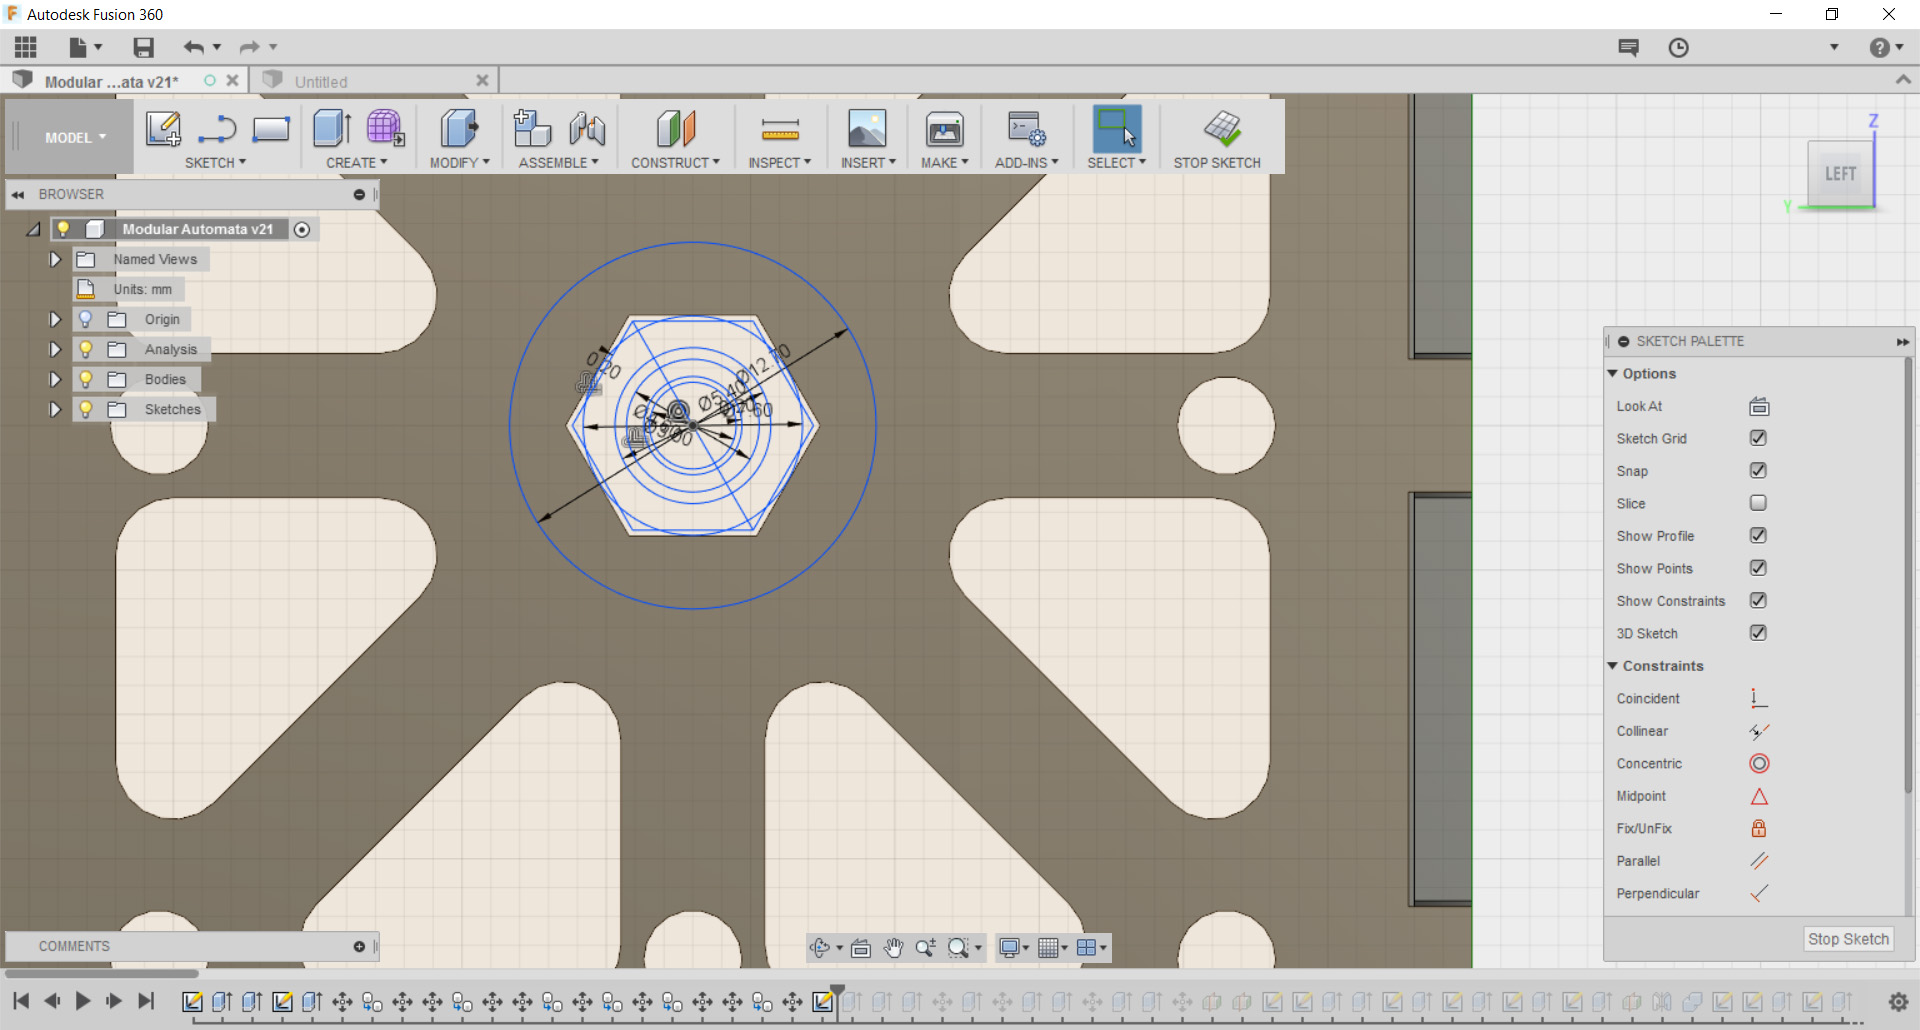Viewport: 1920px width, 1030px height.
Task: Toggle visibility bulb for Bodies folder
Action: click(x=86, y=379)
